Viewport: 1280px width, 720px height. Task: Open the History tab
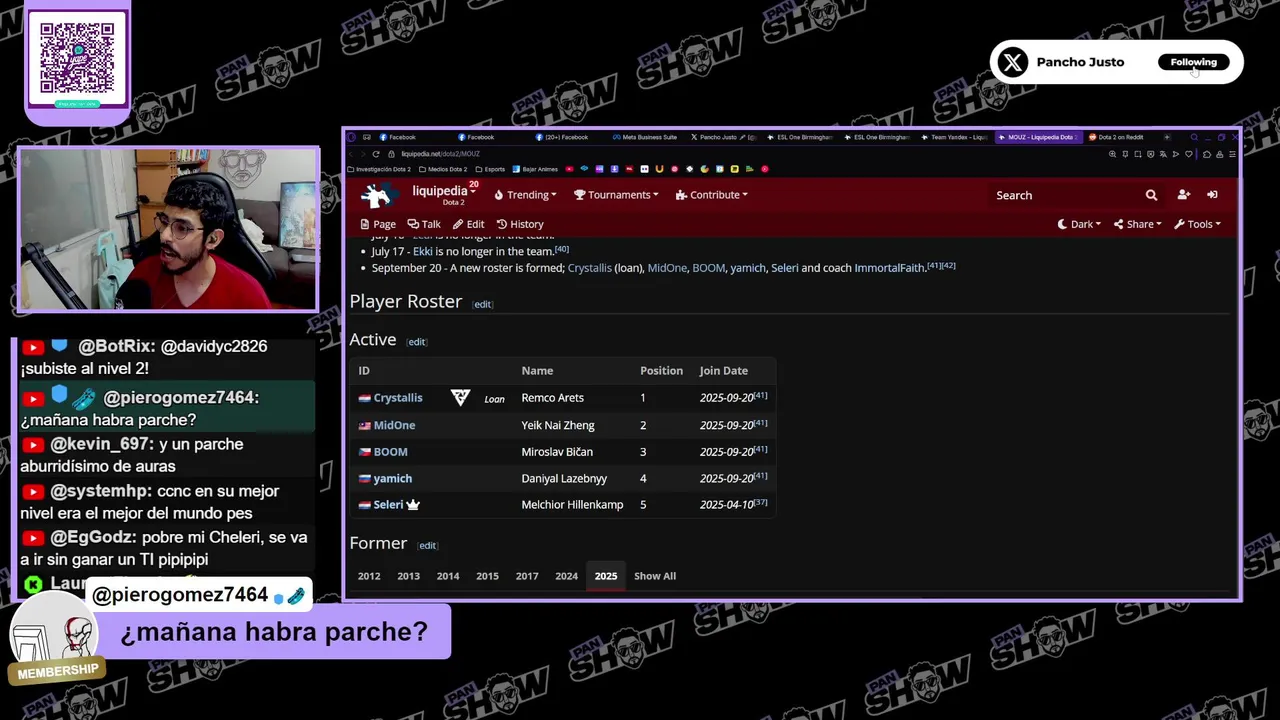[520, 224]
